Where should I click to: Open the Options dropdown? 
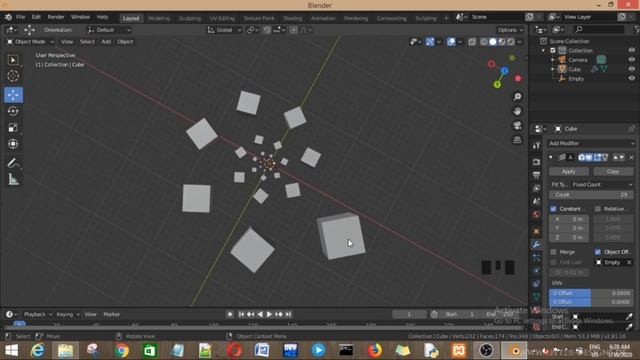[510, 30]
